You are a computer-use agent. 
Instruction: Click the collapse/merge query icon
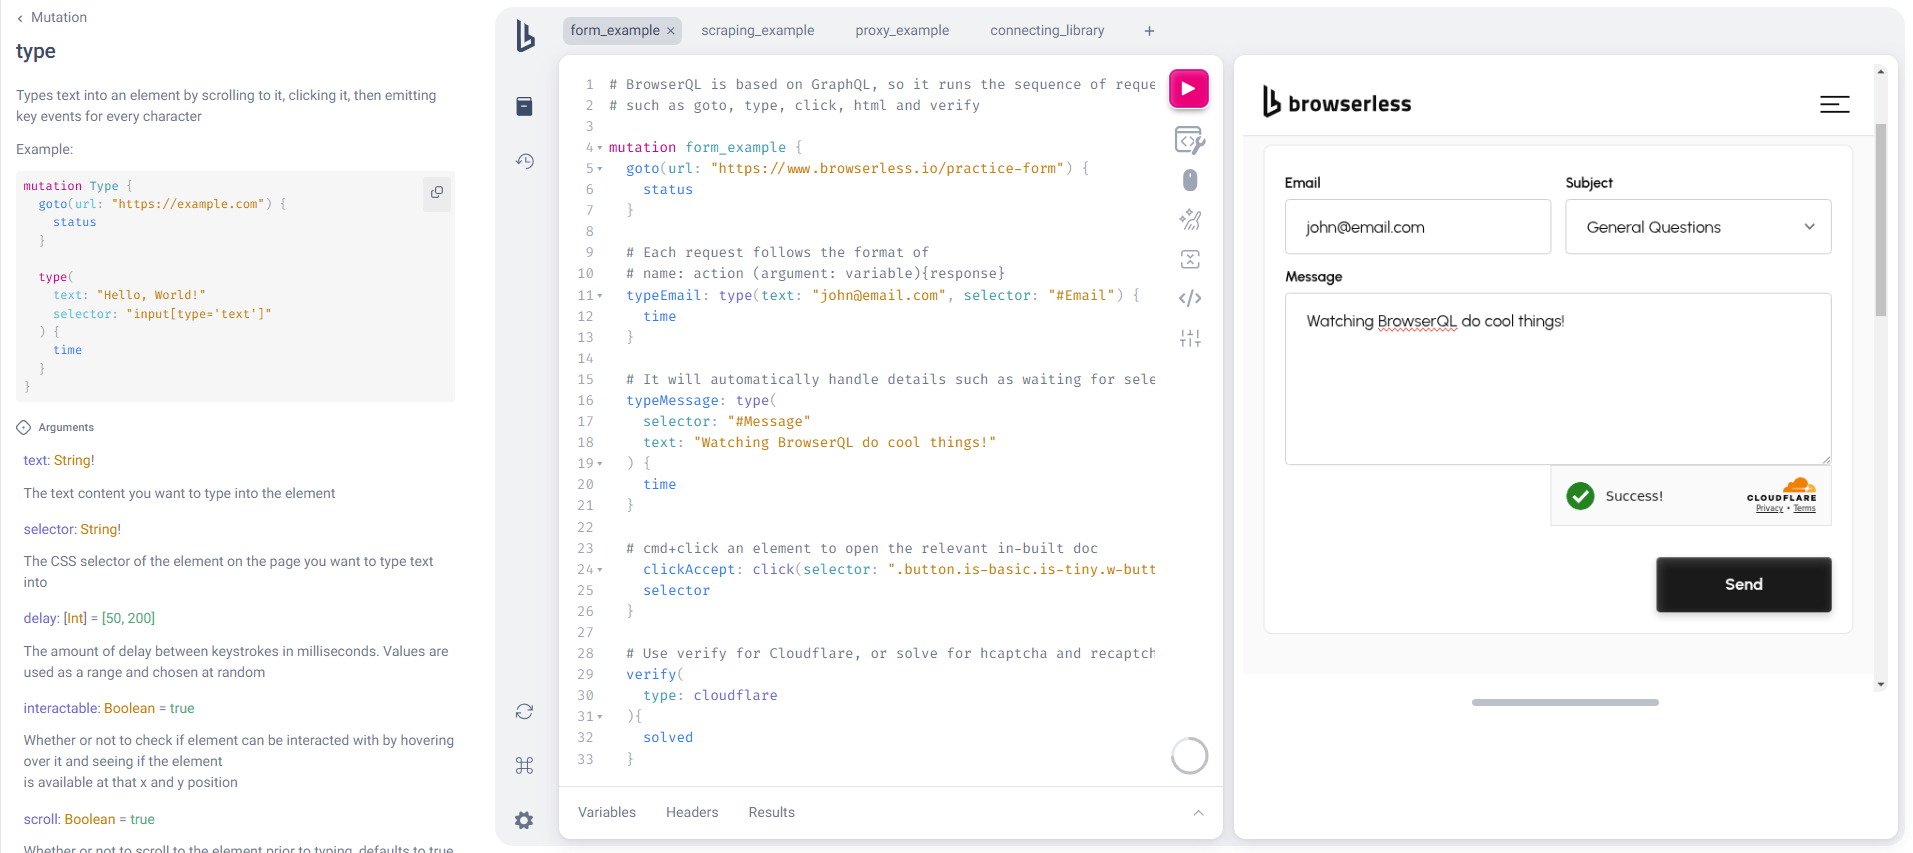(x=1189, y=259)
